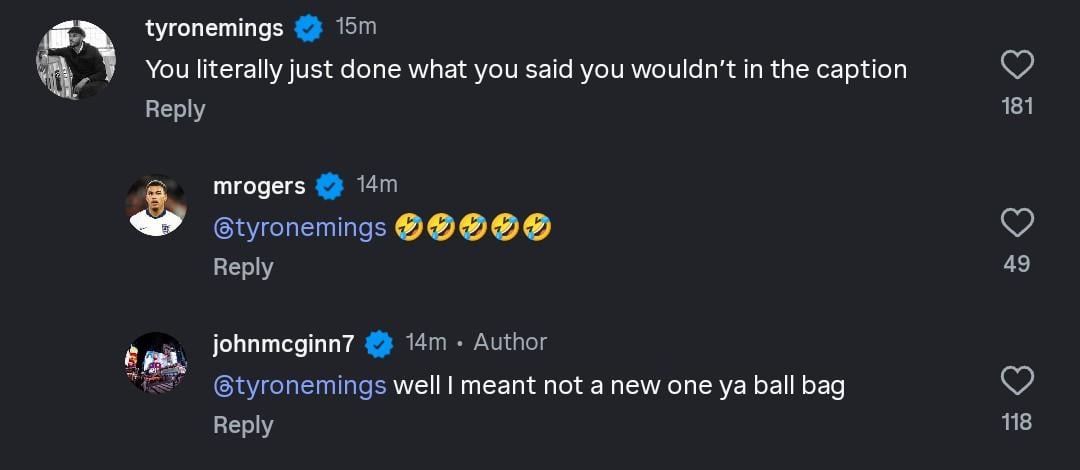Image resolution: width=1080 pixels, height=470 pixels.
Task: Click the @tyronemings mention in johnmcginn7's reply
Action: click(300, 386)
